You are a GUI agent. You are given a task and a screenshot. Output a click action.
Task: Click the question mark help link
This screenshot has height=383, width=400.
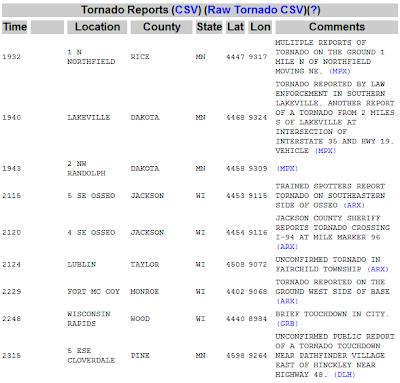point(313,10)
